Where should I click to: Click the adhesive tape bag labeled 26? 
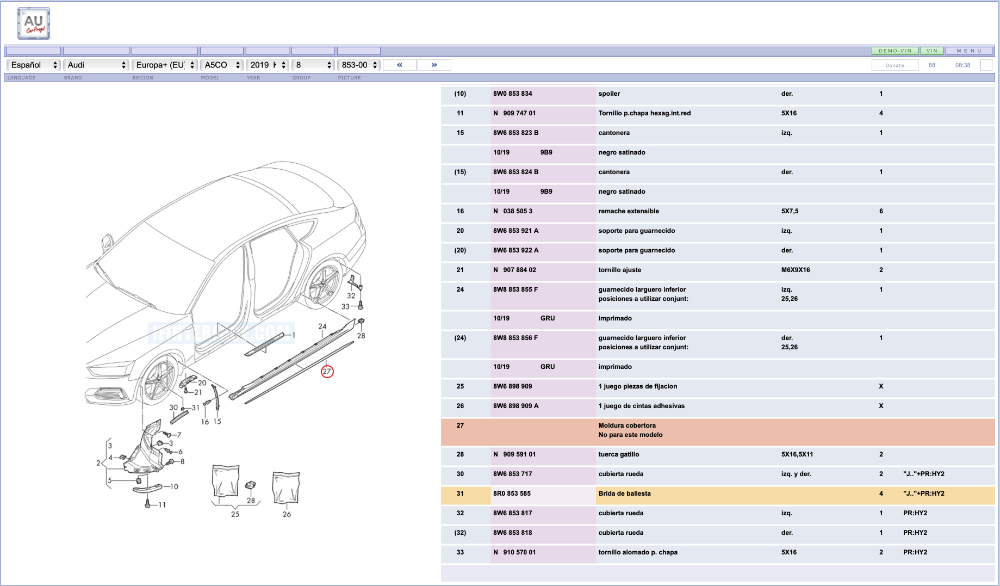click(x=286, y=487)
